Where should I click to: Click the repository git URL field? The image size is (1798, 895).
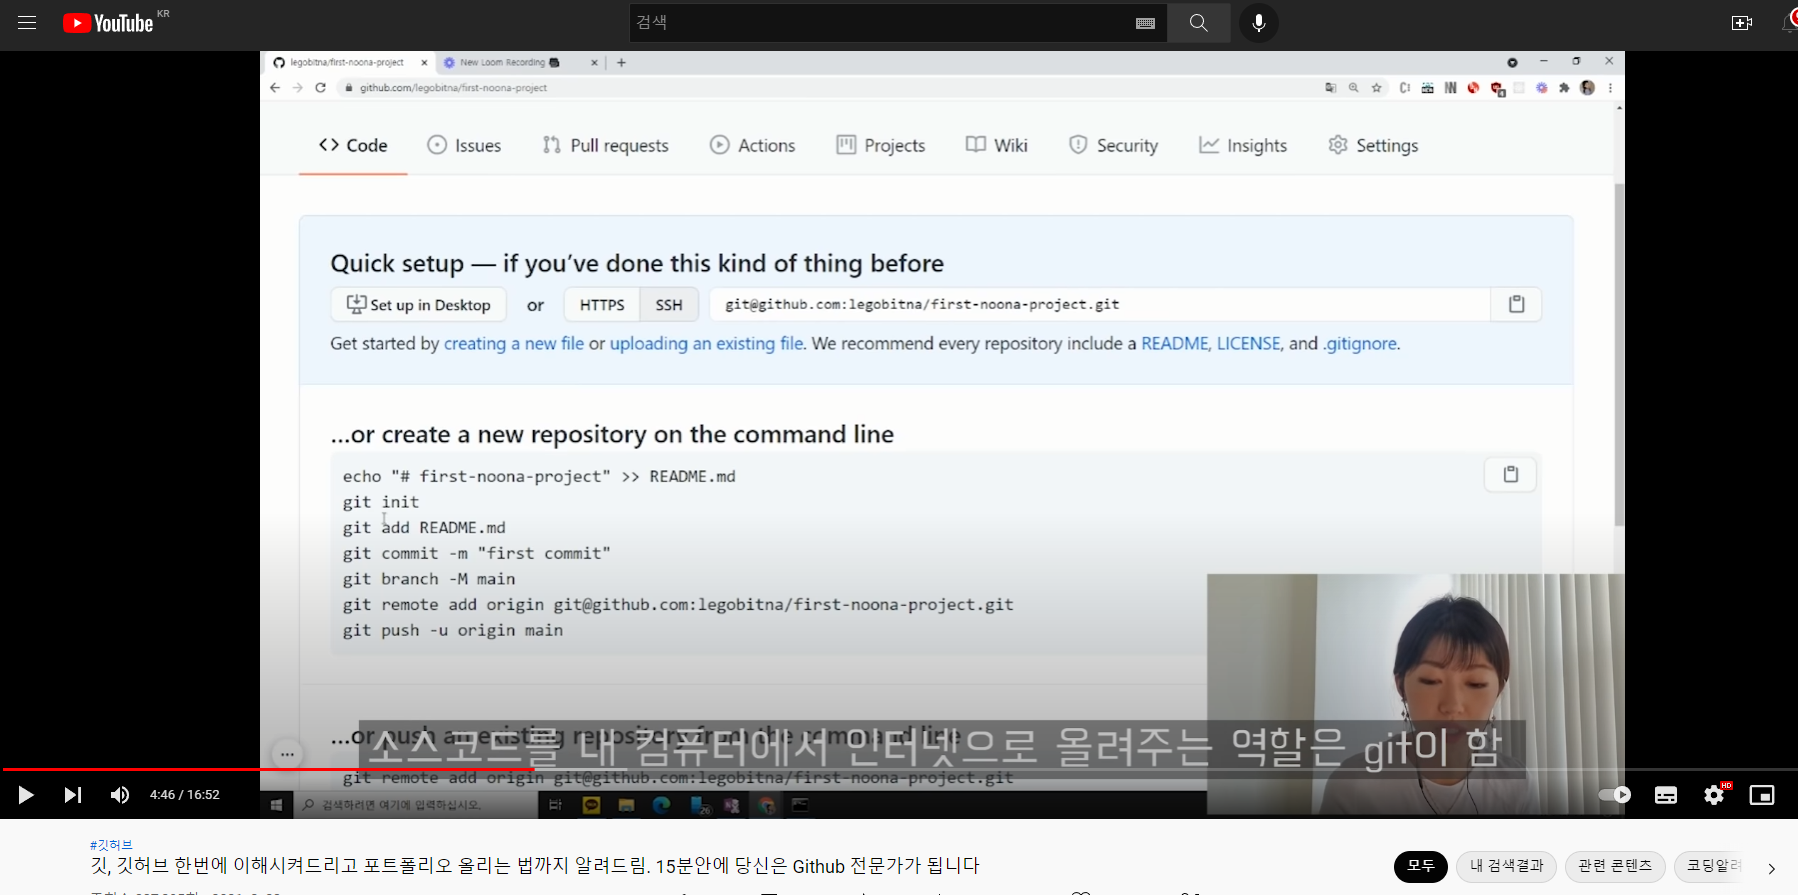(x=1100, y=305)
